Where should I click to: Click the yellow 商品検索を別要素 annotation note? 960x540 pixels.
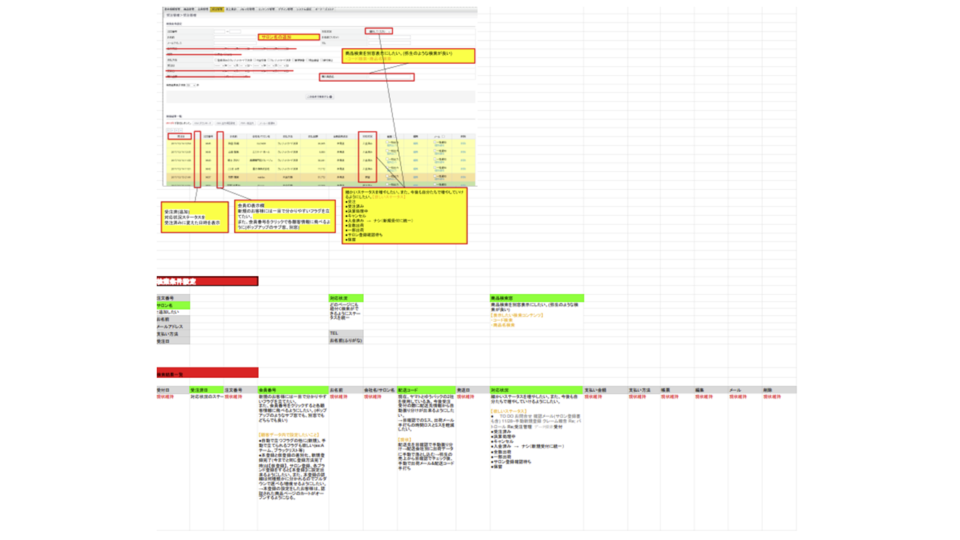pyautogui.click(x=407, y=56)
